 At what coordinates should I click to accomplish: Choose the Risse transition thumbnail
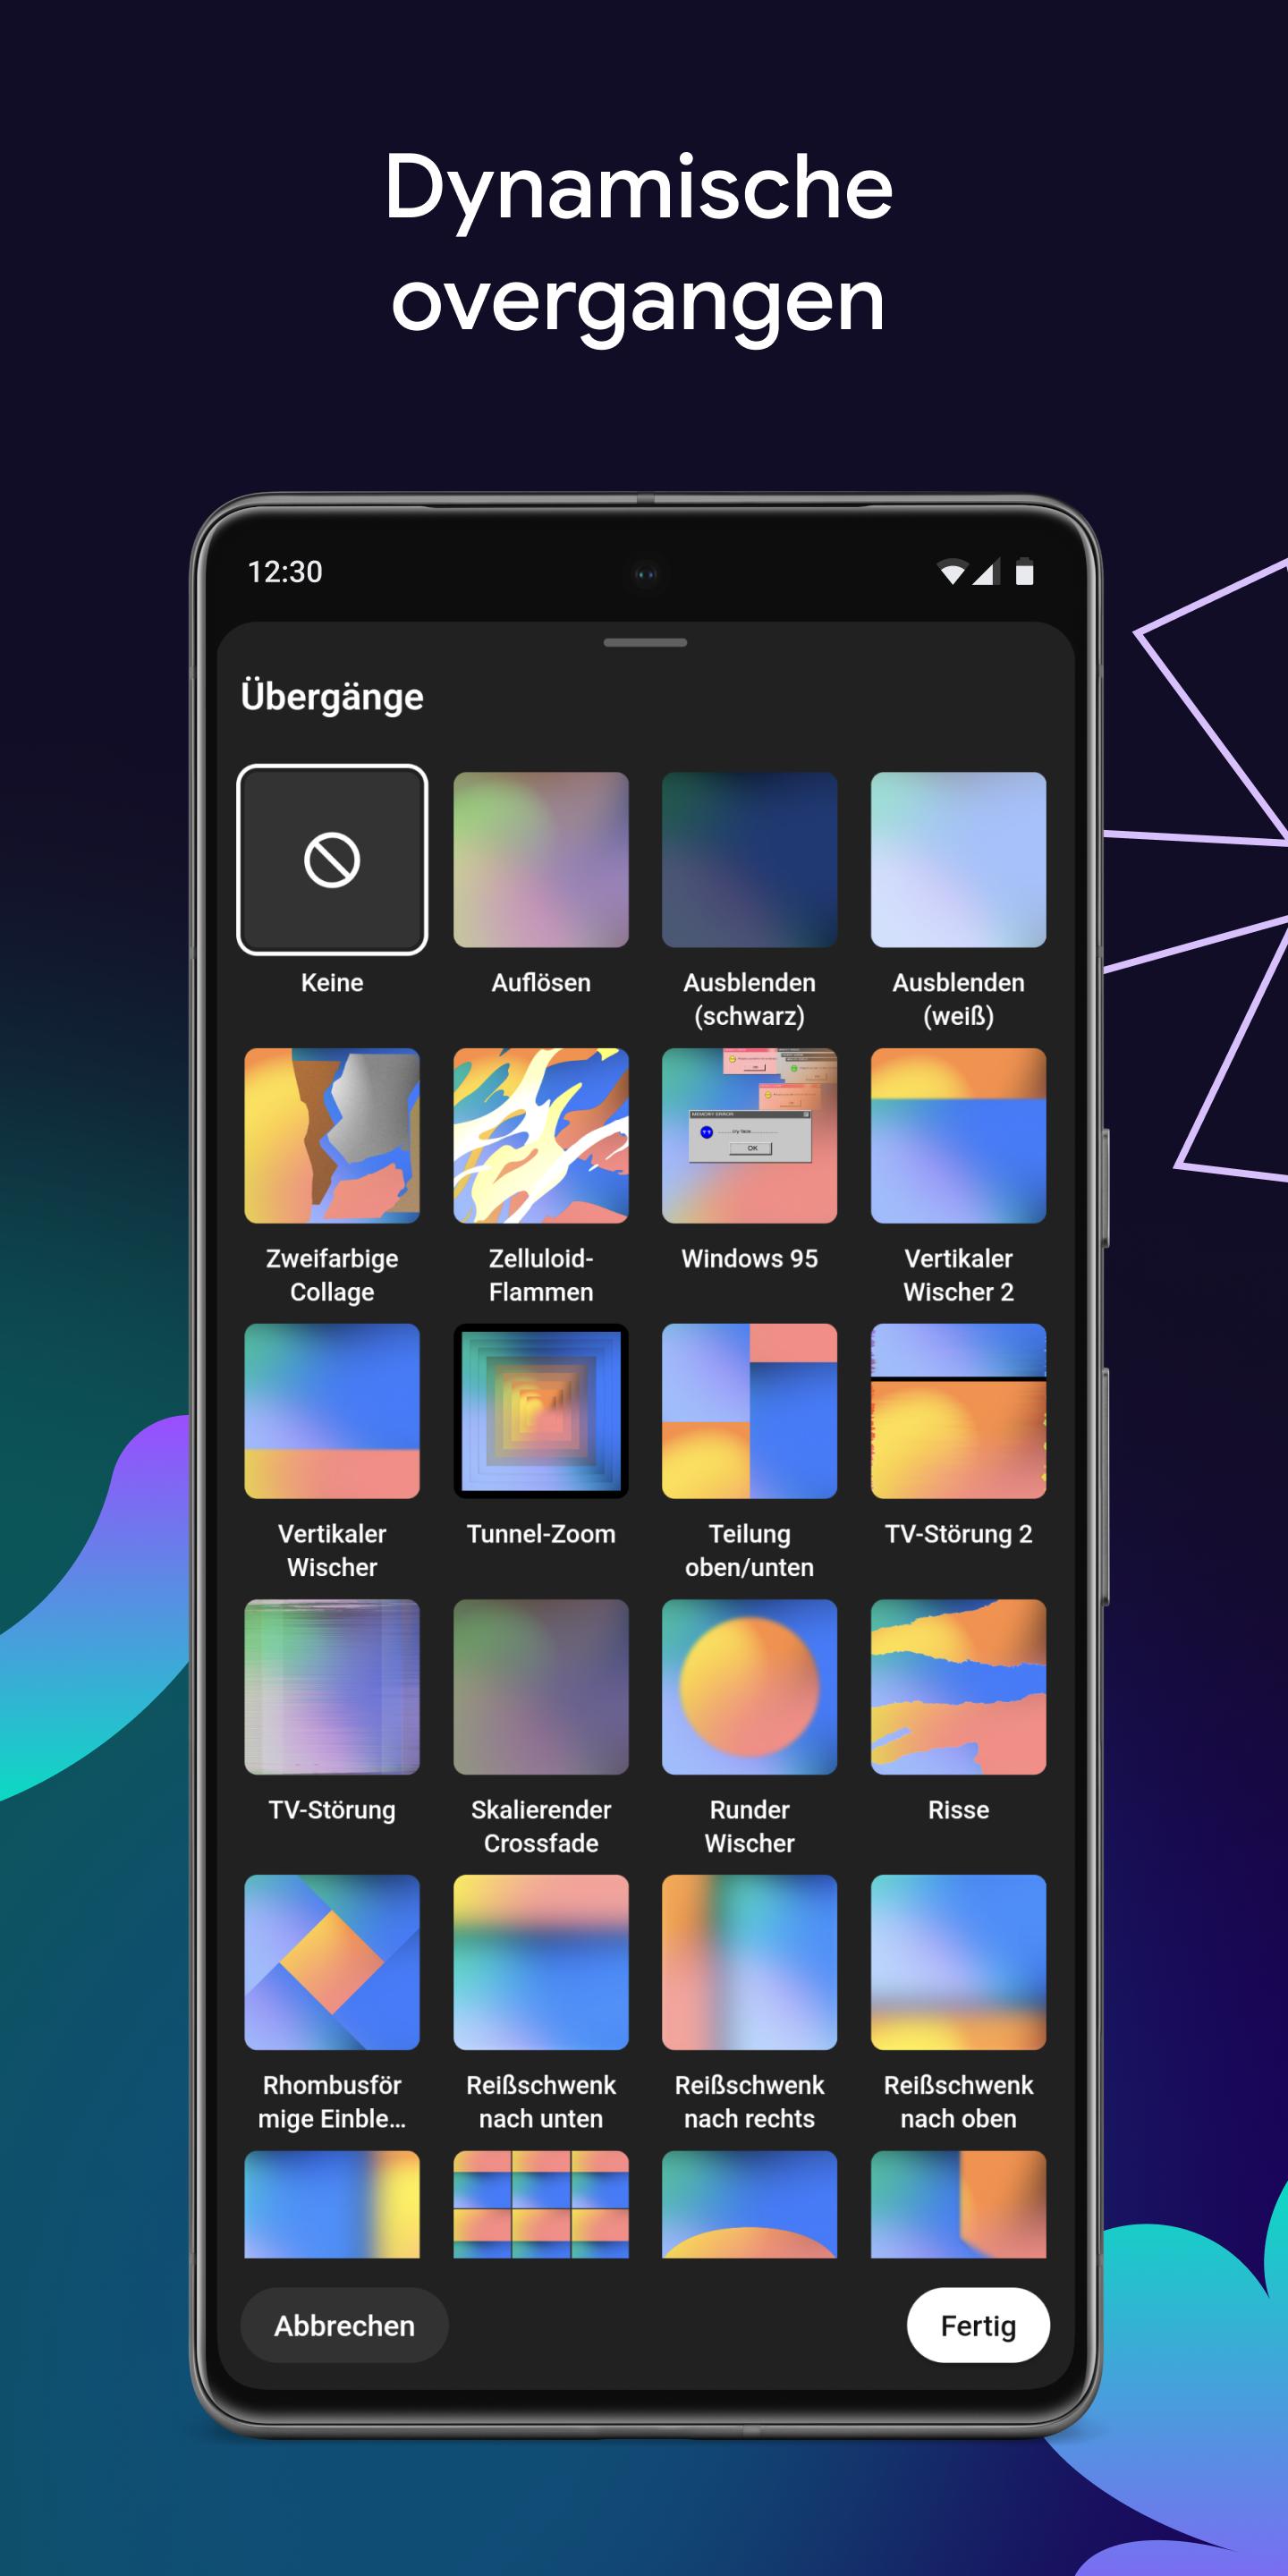click(x=958, y=1686)
